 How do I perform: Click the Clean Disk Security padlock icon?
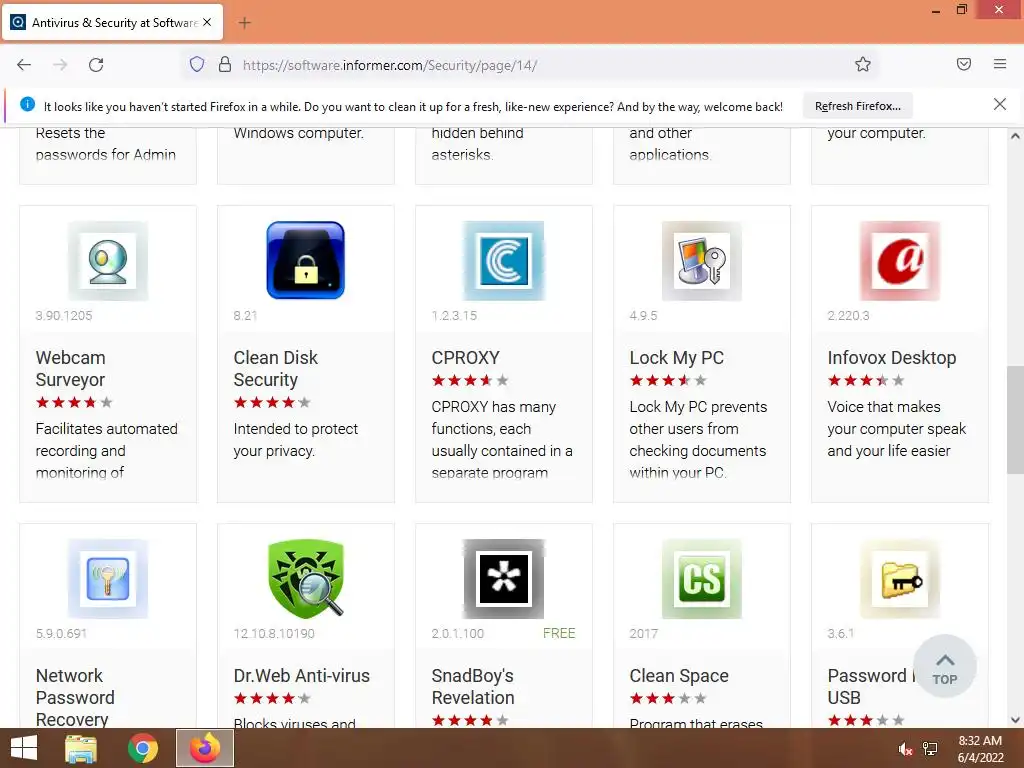(306, 261)
